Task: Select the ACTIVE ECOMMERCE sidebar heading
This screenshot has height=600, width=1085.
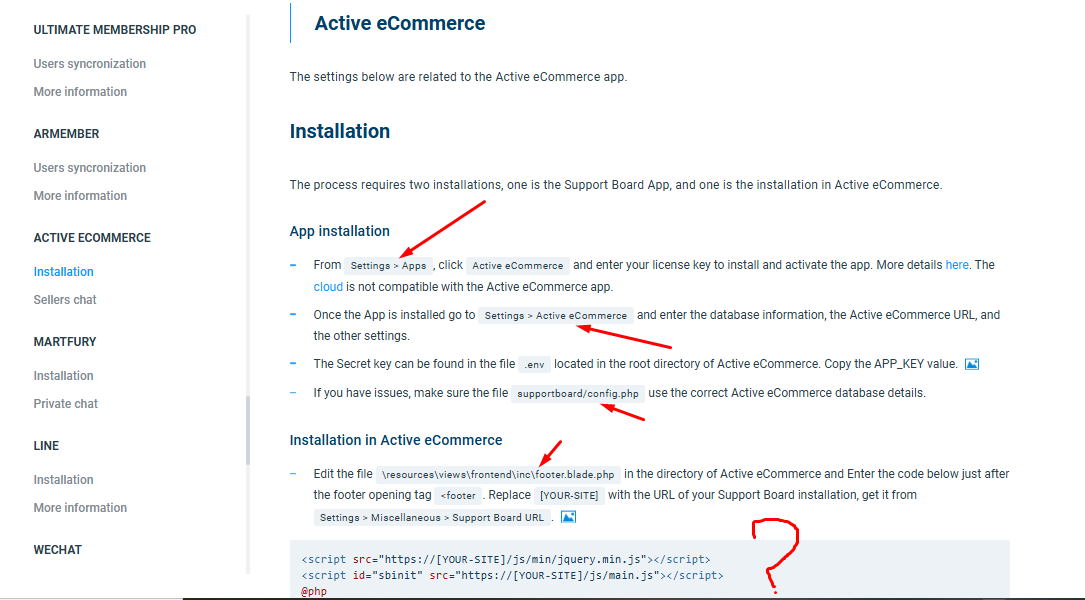Action: [92, 237]
